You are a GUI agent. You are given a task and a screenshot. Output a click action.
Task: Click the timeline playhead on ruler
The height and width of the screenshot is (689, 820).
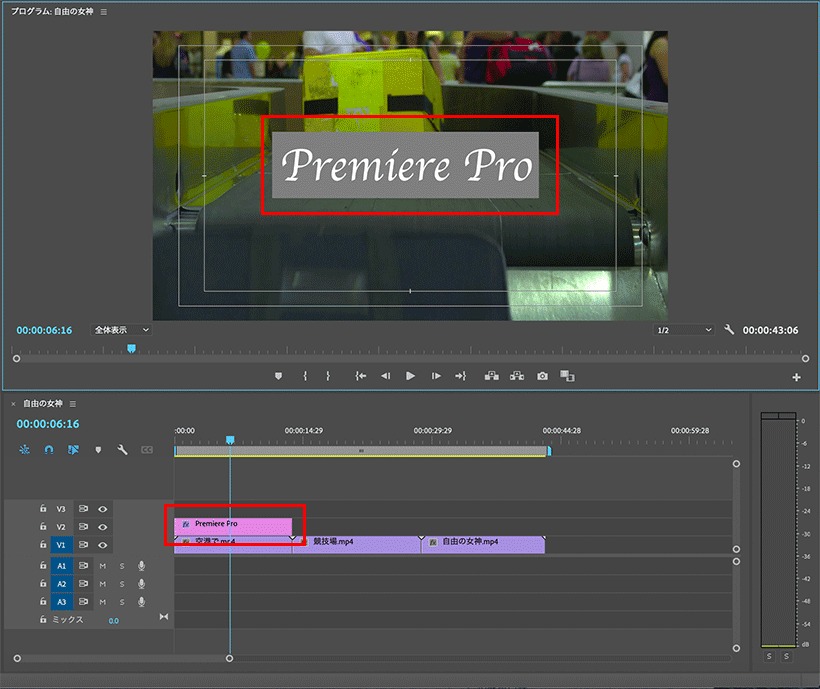230,440
